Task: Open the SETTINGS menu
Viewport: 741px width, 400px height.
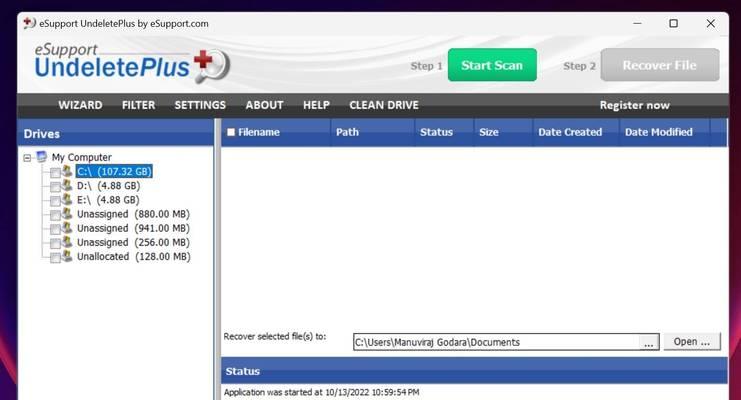Action: 200,105
